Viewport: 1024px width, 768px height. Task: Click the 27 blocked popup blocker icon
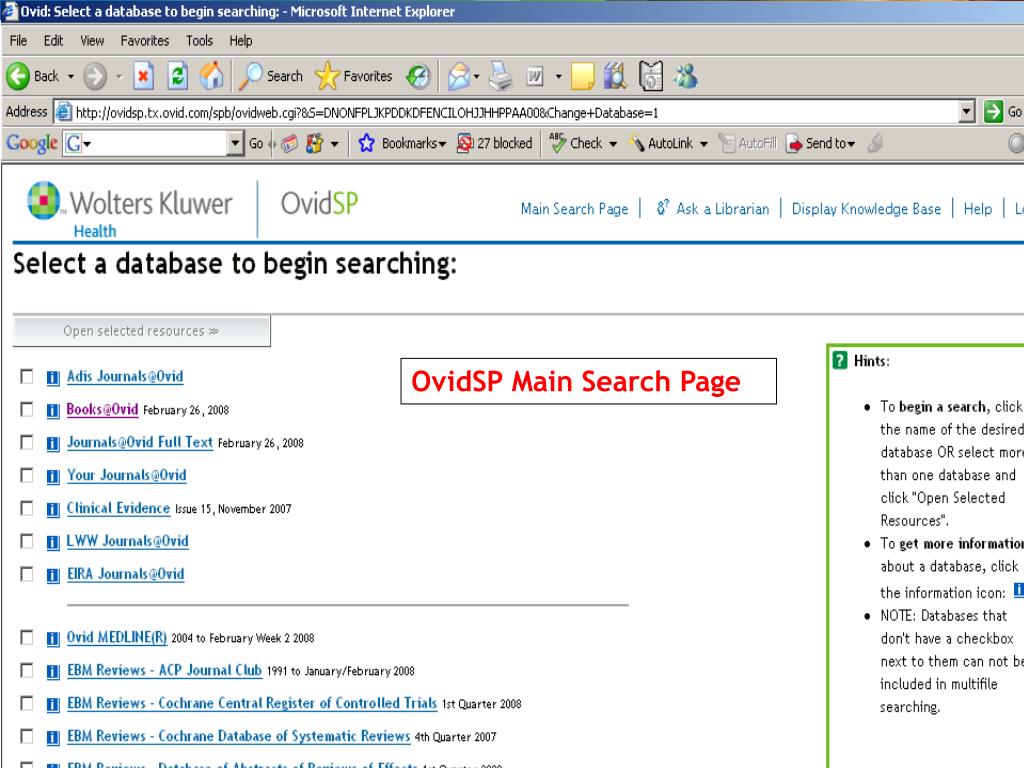[464, 143]
